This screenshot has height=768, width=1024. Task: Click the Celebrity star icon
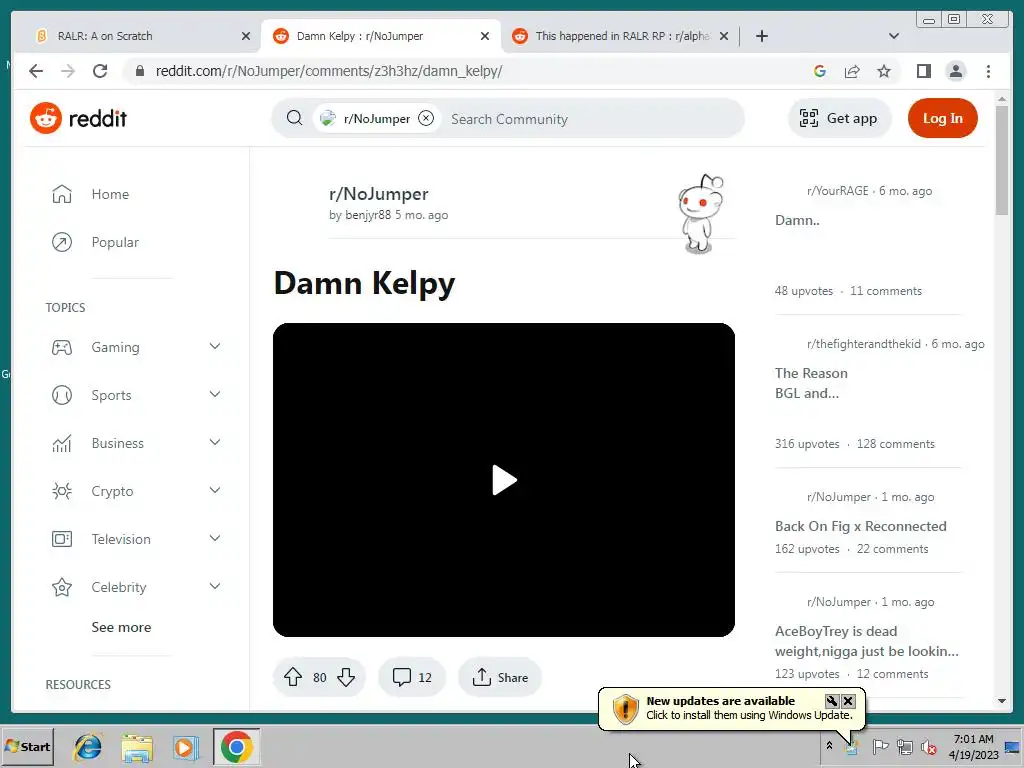pyautogui.click(x=62, y=587)
